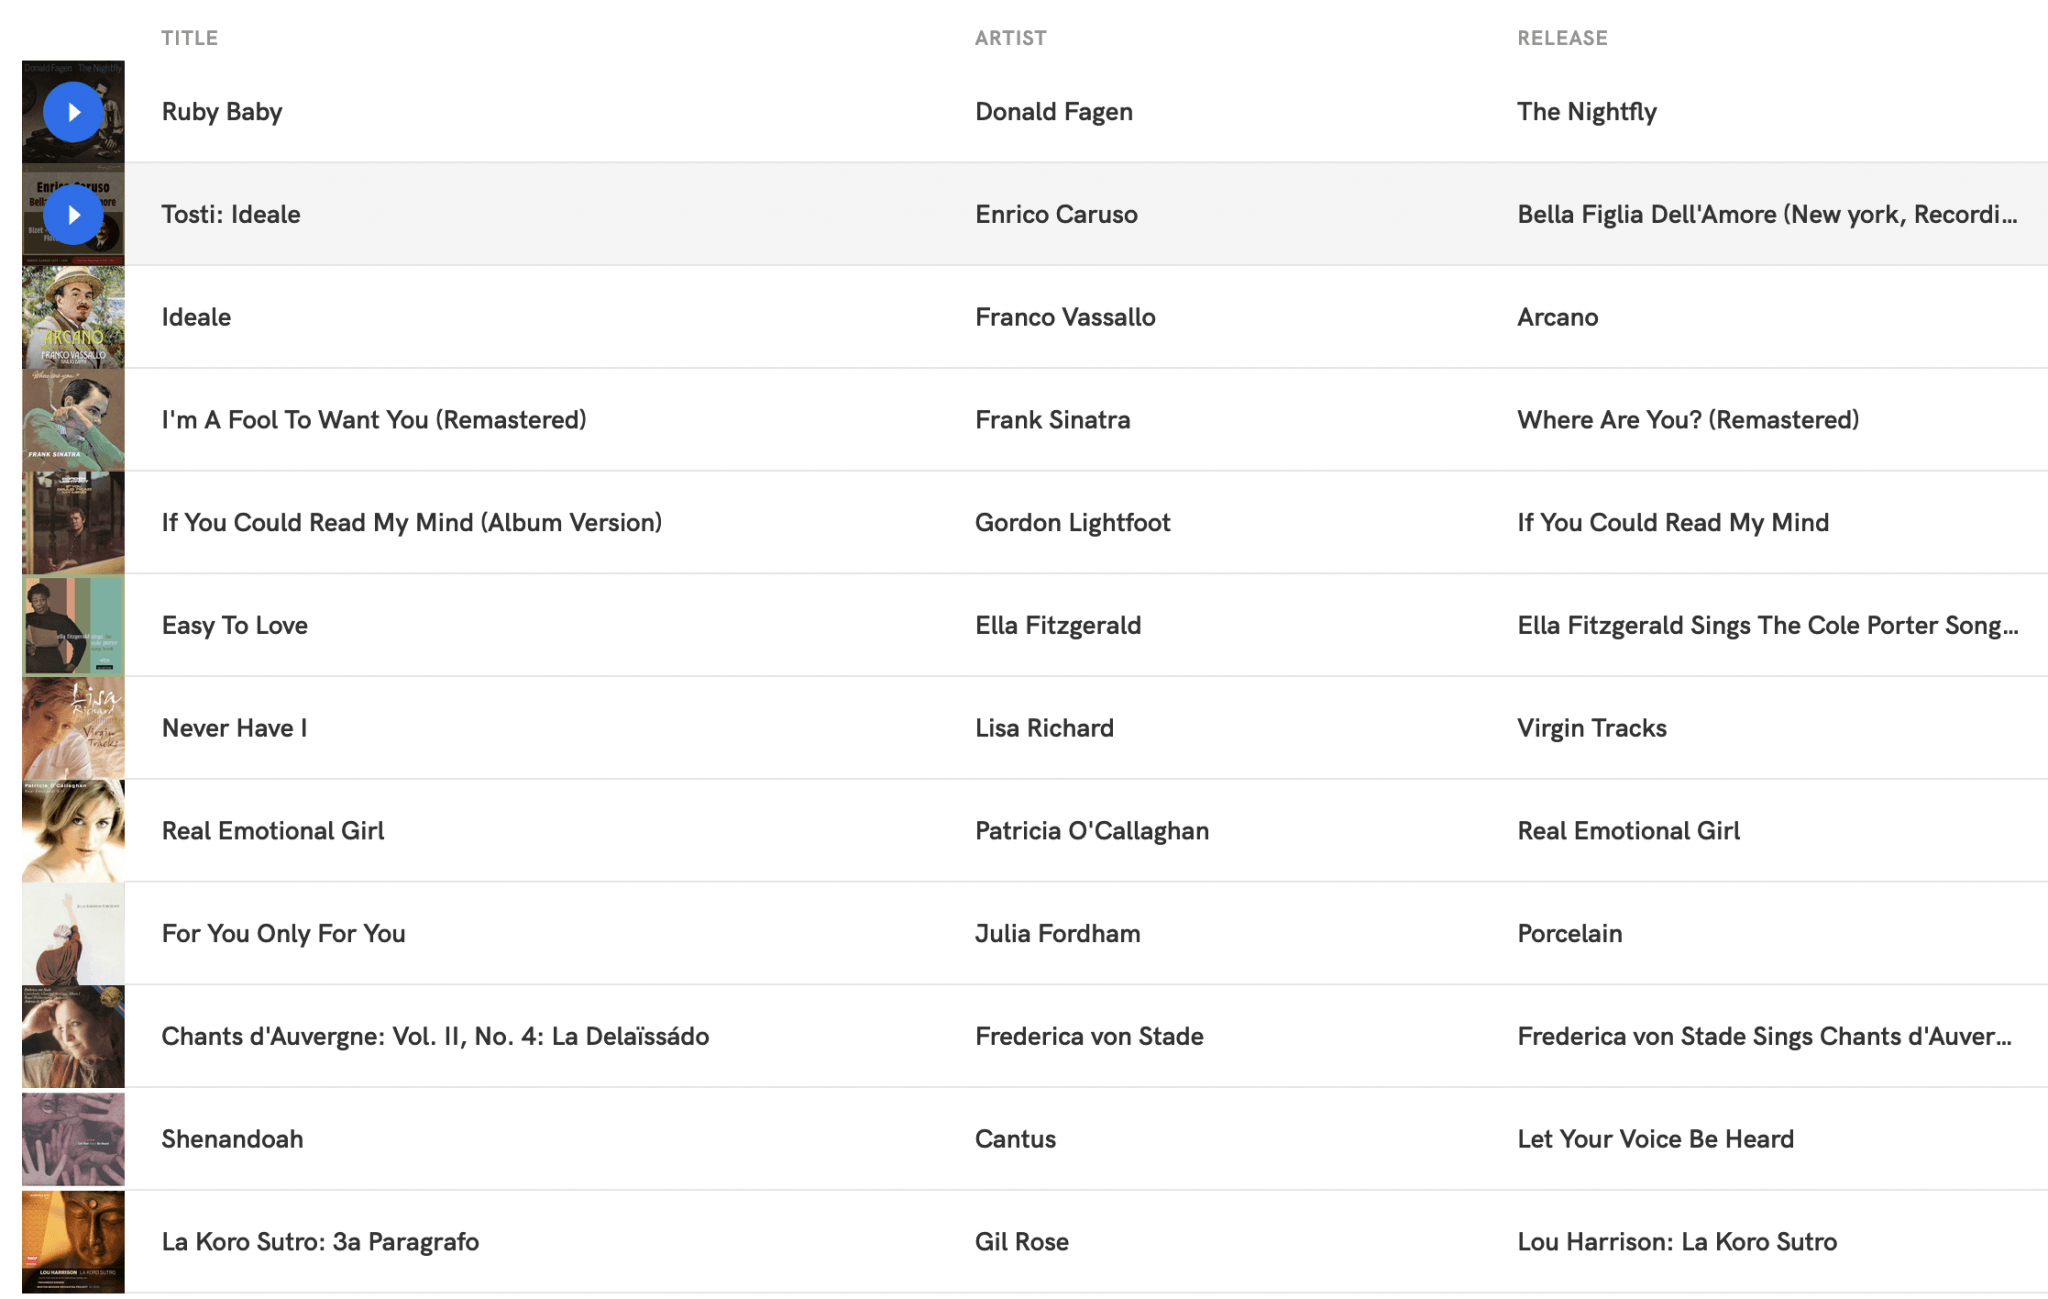The width and height of the screenshot is (2048, 1299).
Task: Play the Ruby Baby track
Action: click(x=73, y=112)
